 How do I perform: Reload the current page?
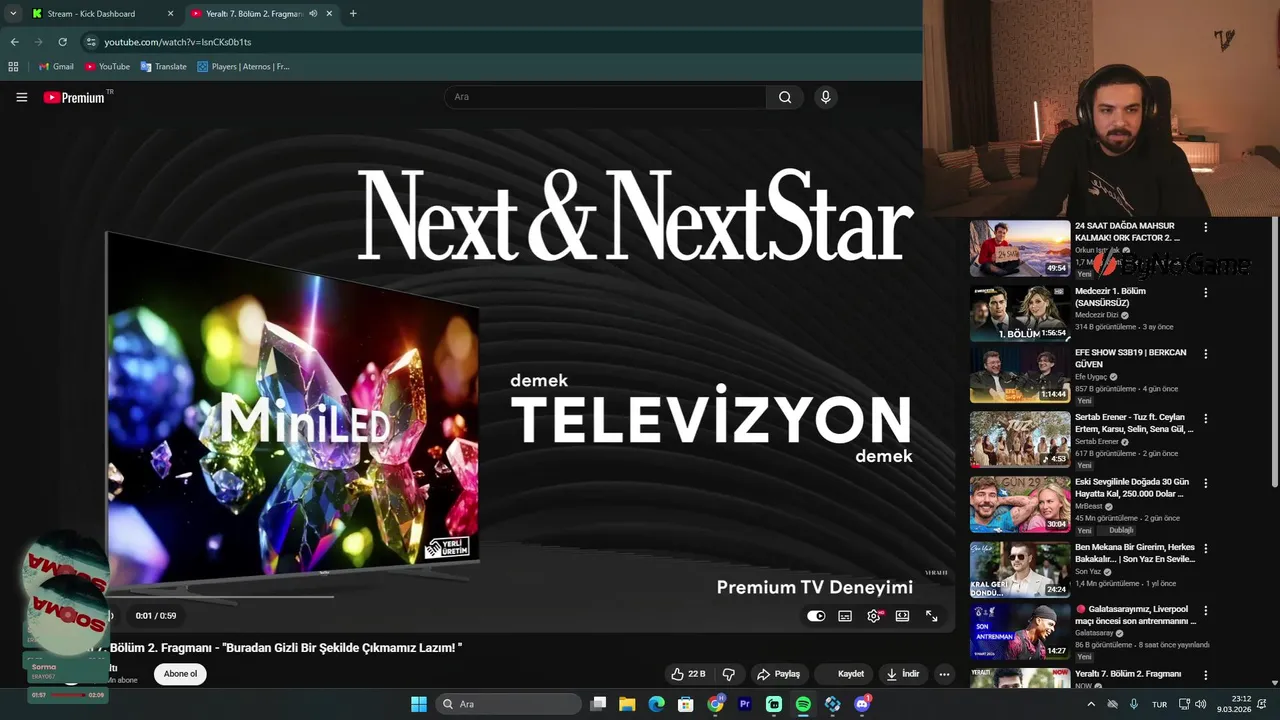(62, 42)
